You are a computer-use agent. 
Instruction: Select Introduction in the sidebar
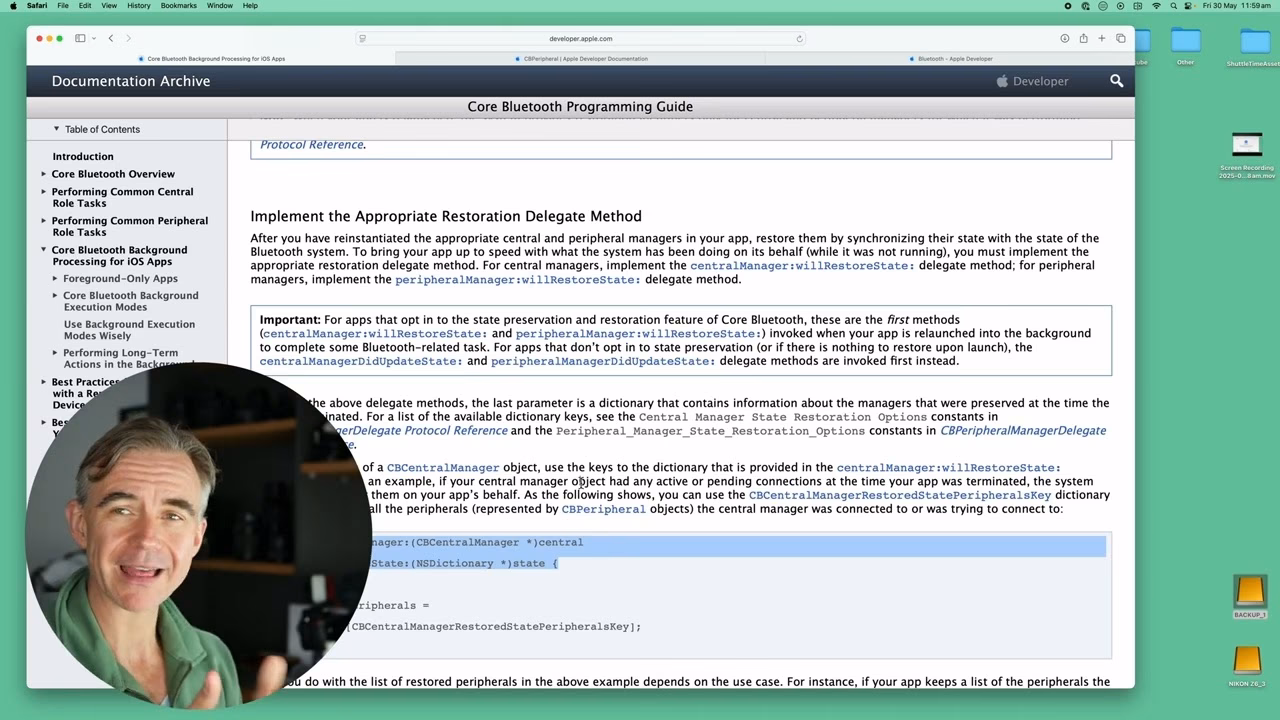tap(83, 157)
